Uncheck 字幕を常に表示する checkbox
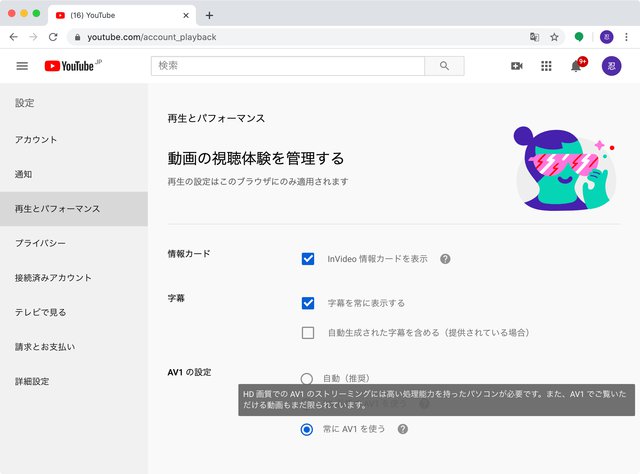 [308, 303]
